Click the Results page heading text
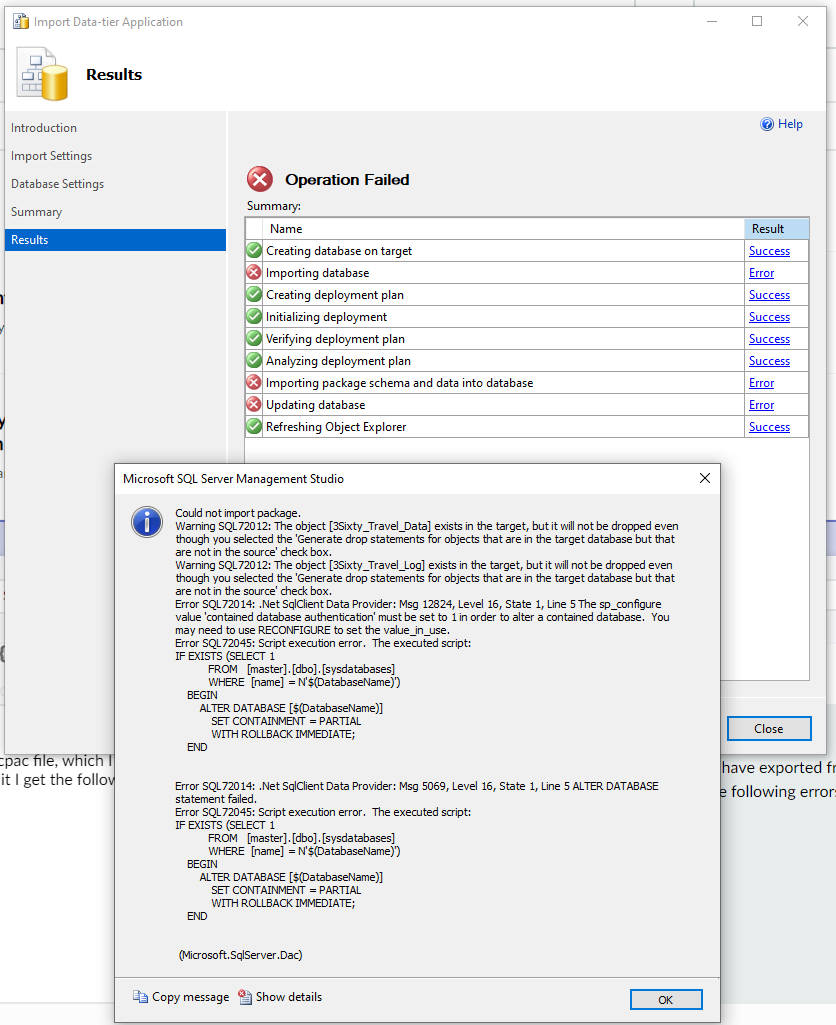The height and width of the screenshot is (1025, 836). coord(114,75)
